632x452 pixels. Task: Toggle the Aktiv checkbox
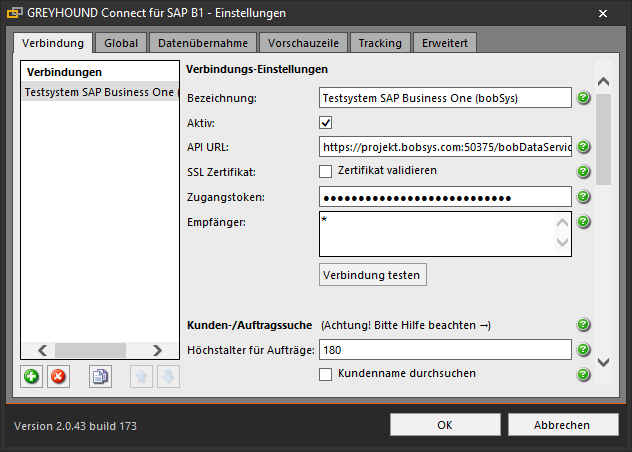click(326, 123)
